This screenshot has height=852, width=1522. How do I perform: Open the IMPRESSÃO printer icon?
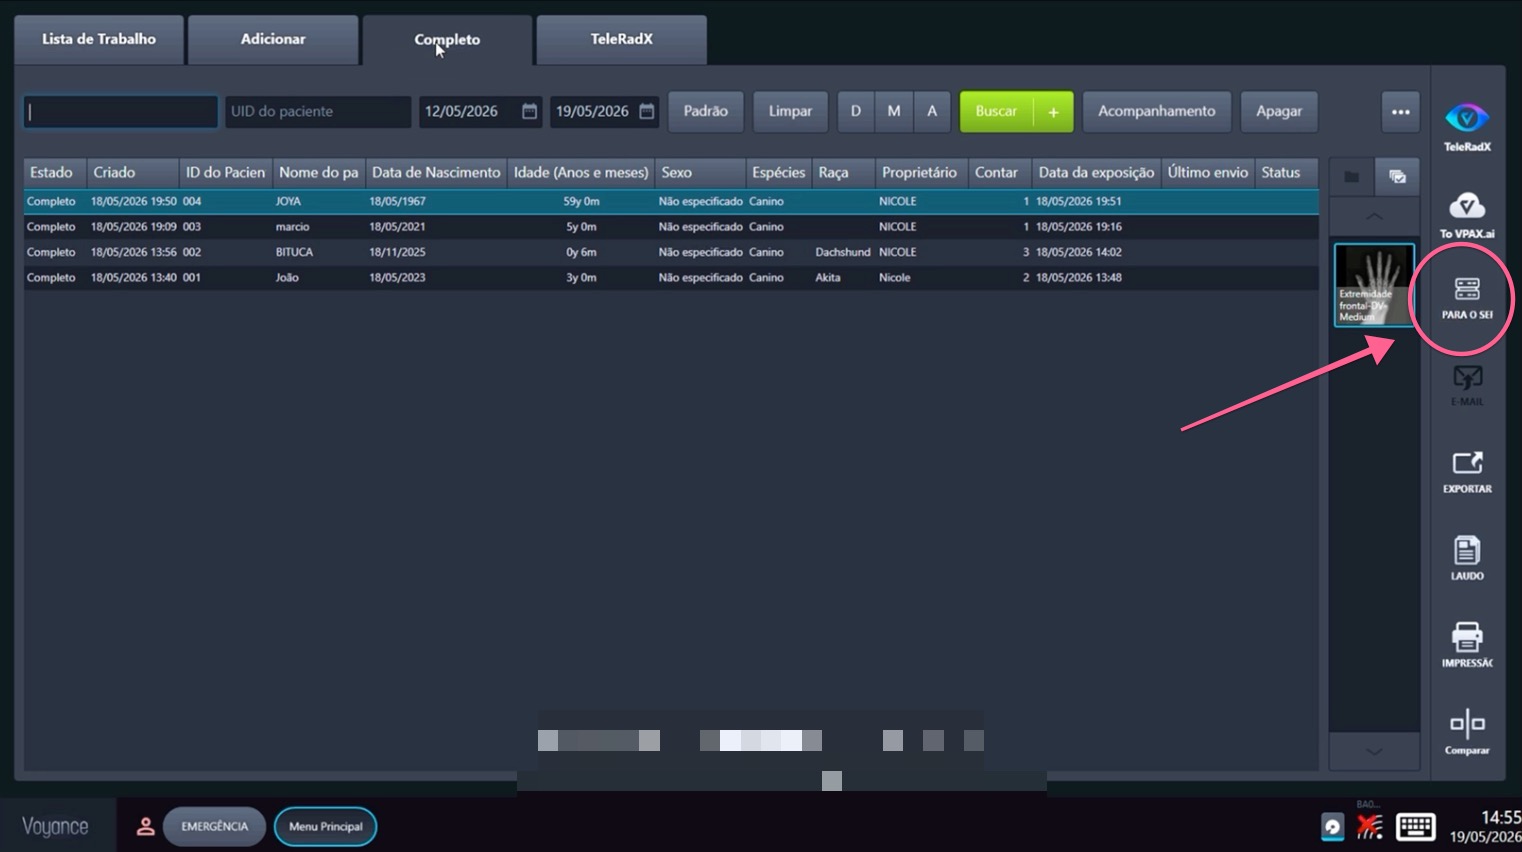coord(1467,645)
